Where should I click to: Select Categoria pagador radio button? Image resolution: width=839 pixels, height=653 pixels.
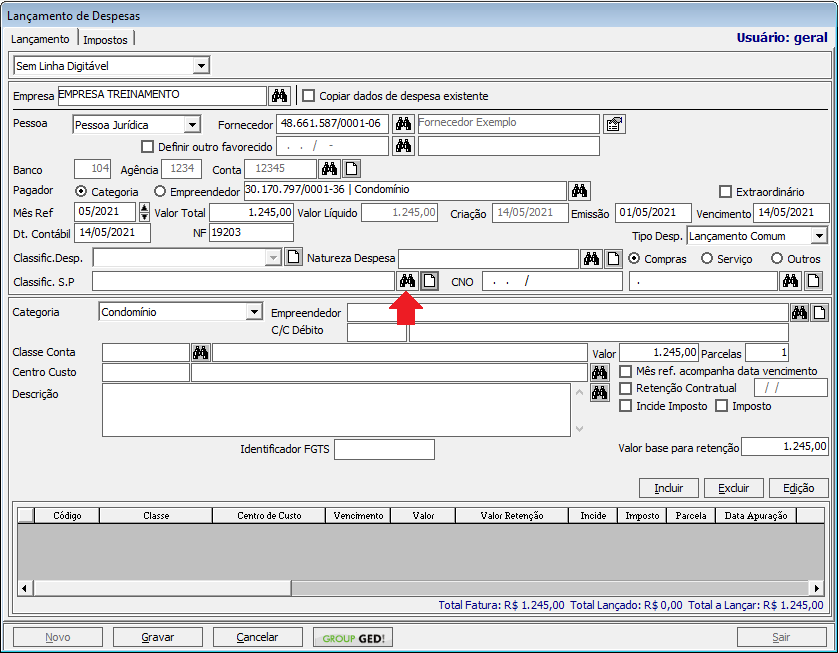(81, 191)
